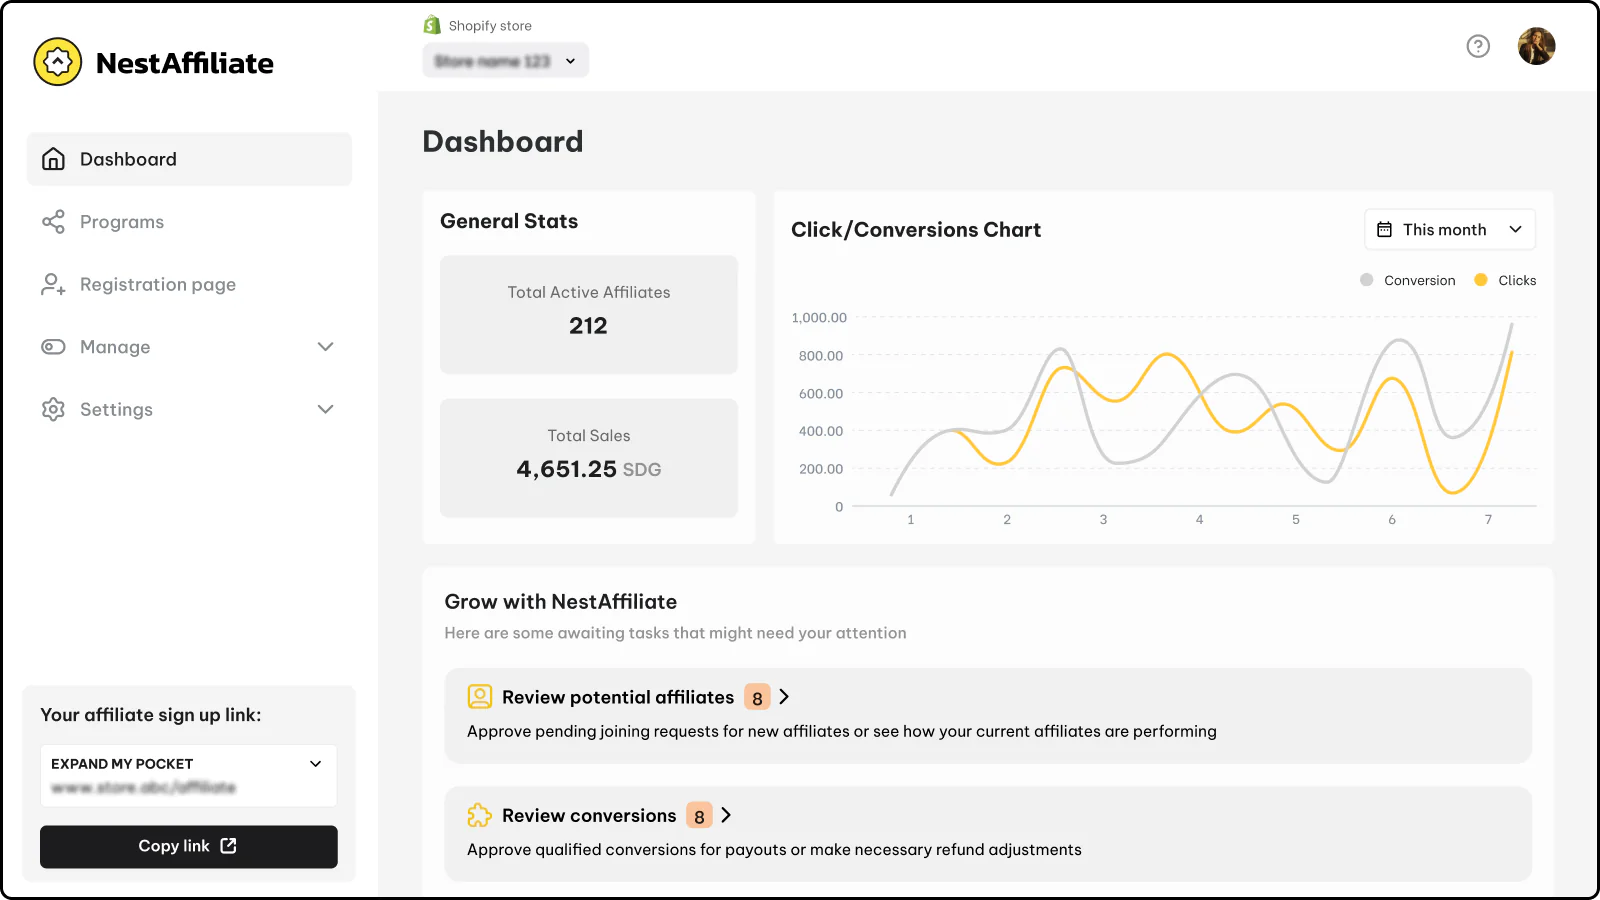Click the blurred affiliate sign up URL
The image size is (1600, 900).
pyautogui.click(x=144, y=788)
